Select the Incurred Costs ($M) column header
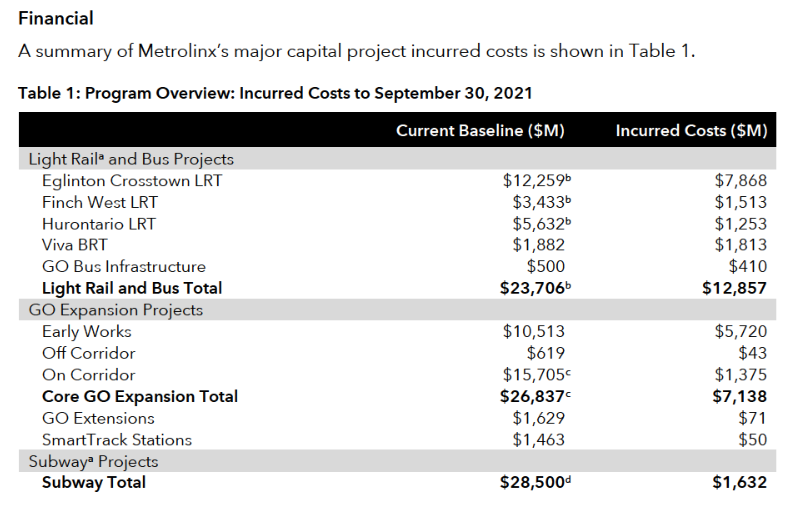 point(691,131)
